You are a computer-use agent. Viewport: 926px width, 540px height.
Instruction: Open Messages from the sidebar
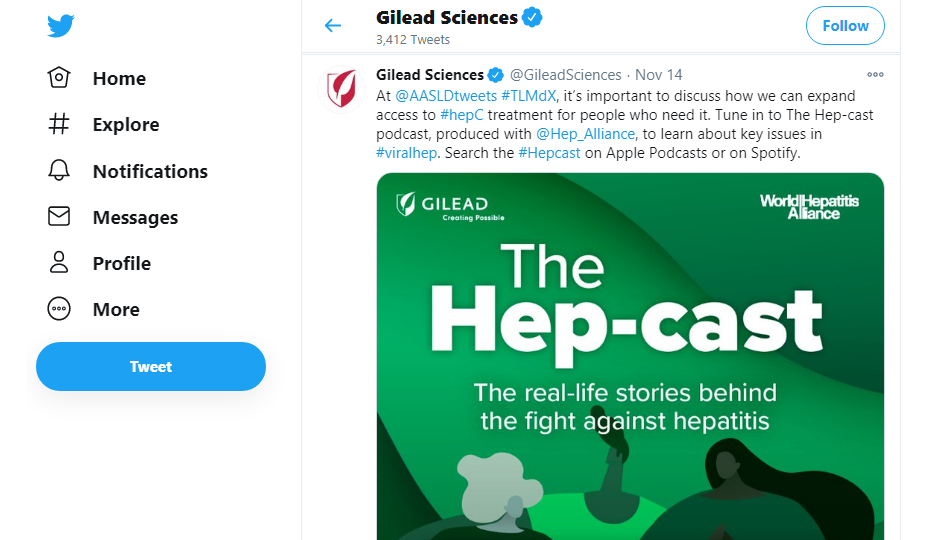pos(135,217)
